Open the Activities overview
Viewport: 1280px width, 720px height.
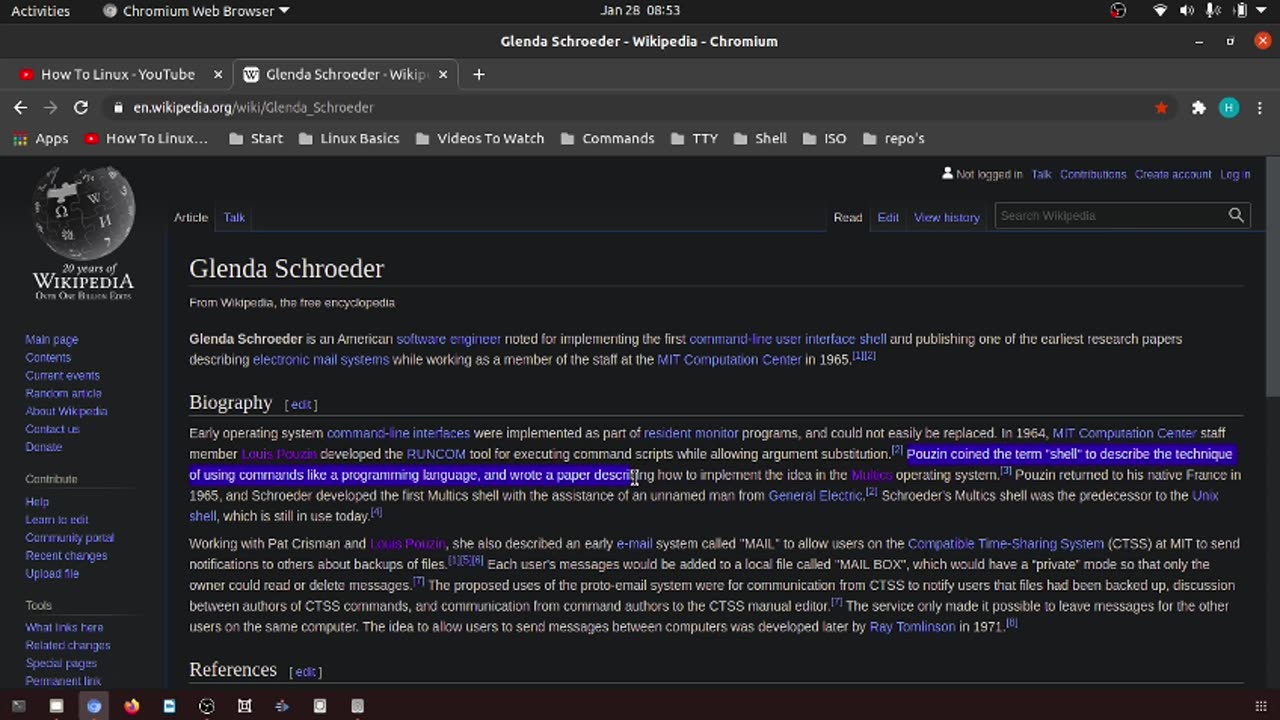click(40, 11)
